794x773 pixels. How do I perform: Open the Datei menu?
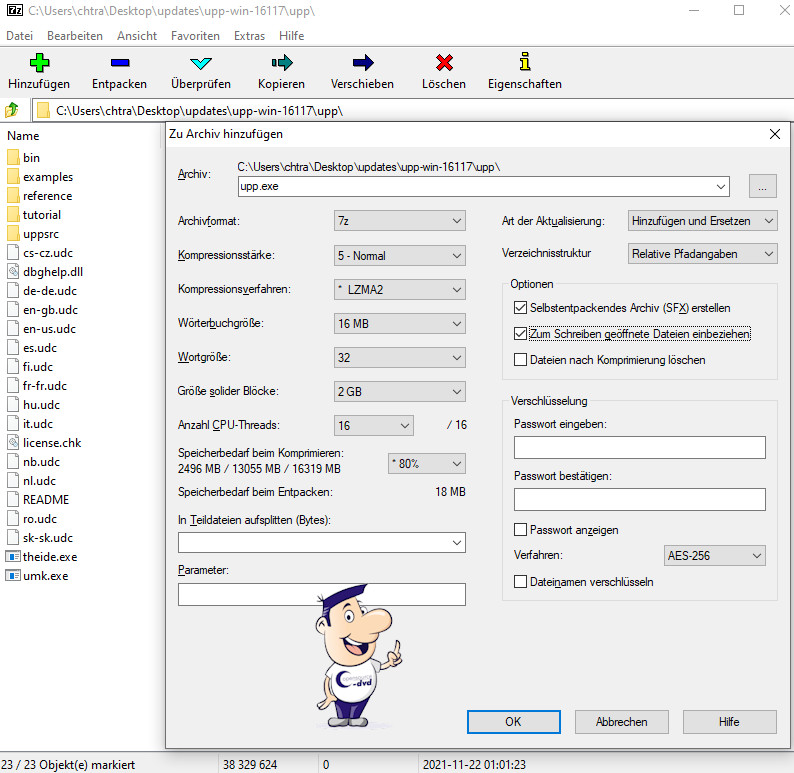pos(19,35)
